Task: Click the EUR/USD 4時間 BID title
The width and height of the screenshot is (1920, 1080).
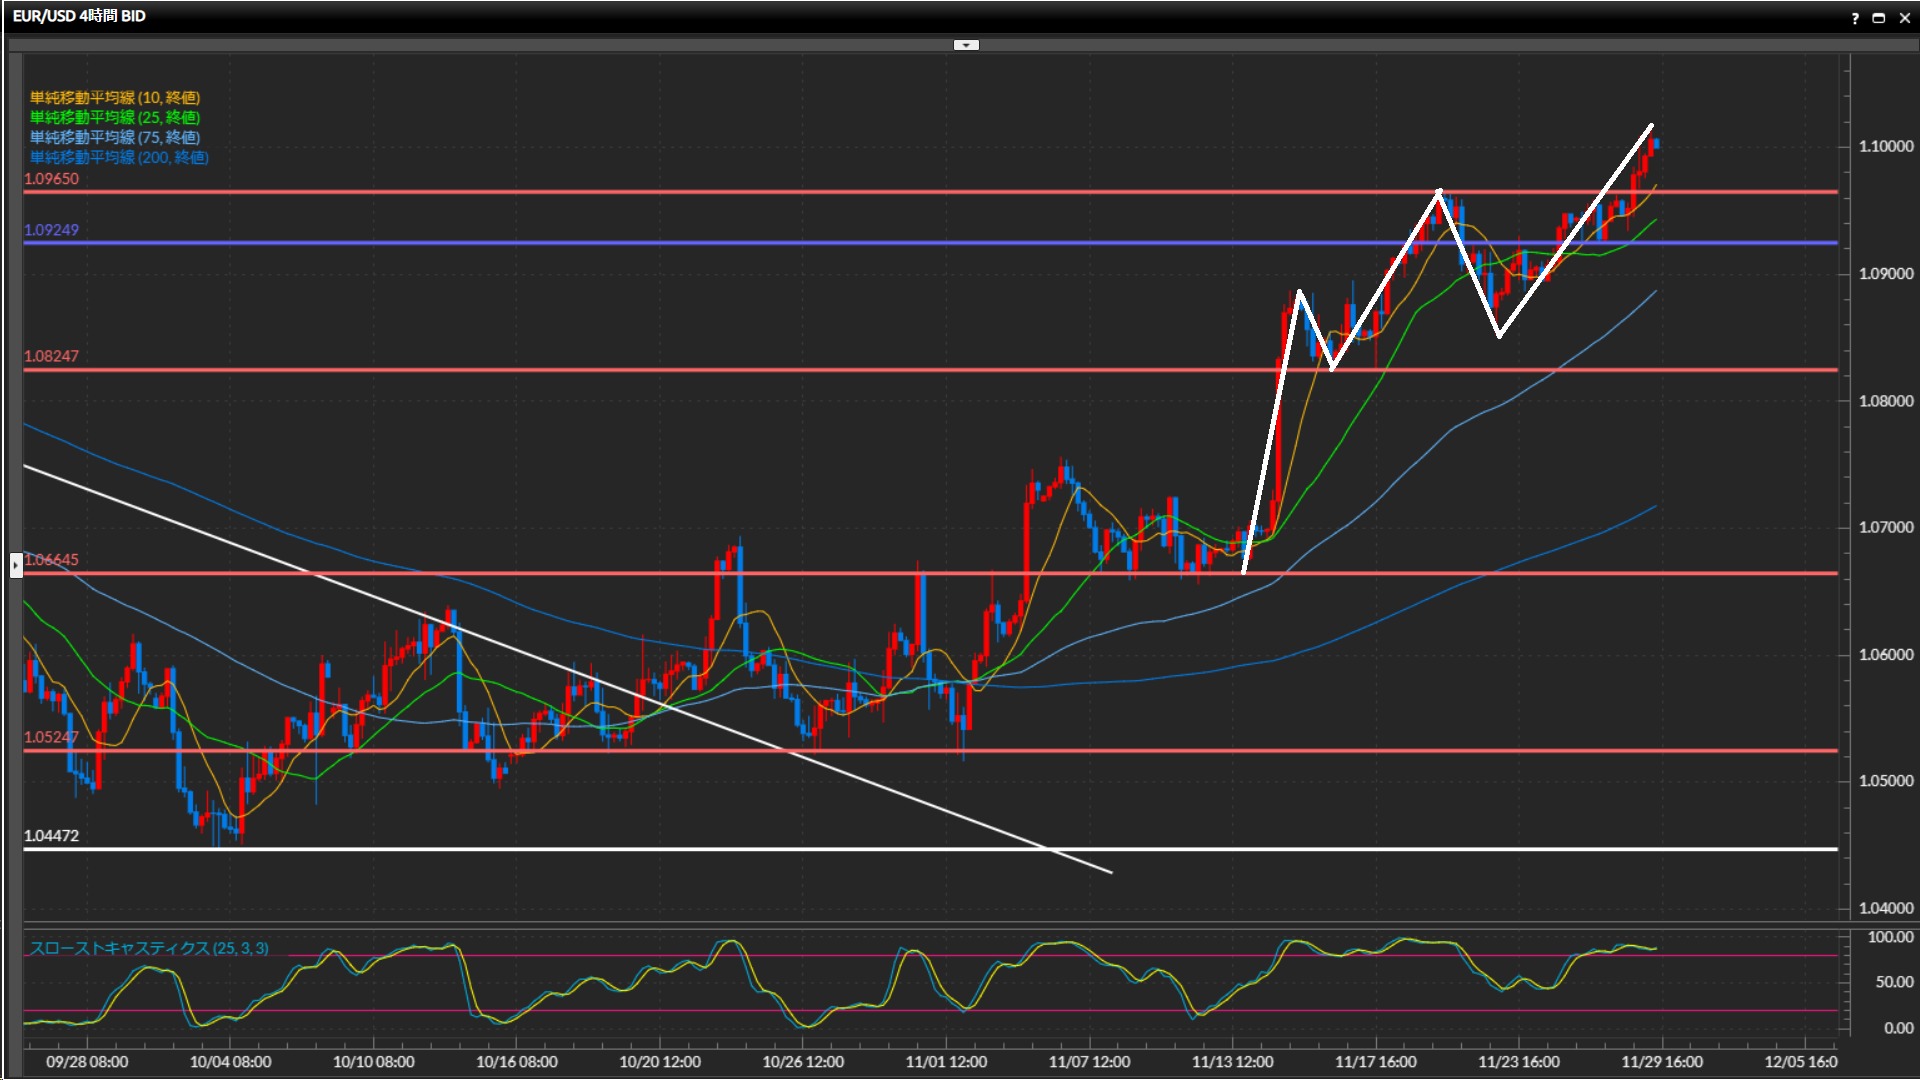Action: click(79, 16)
